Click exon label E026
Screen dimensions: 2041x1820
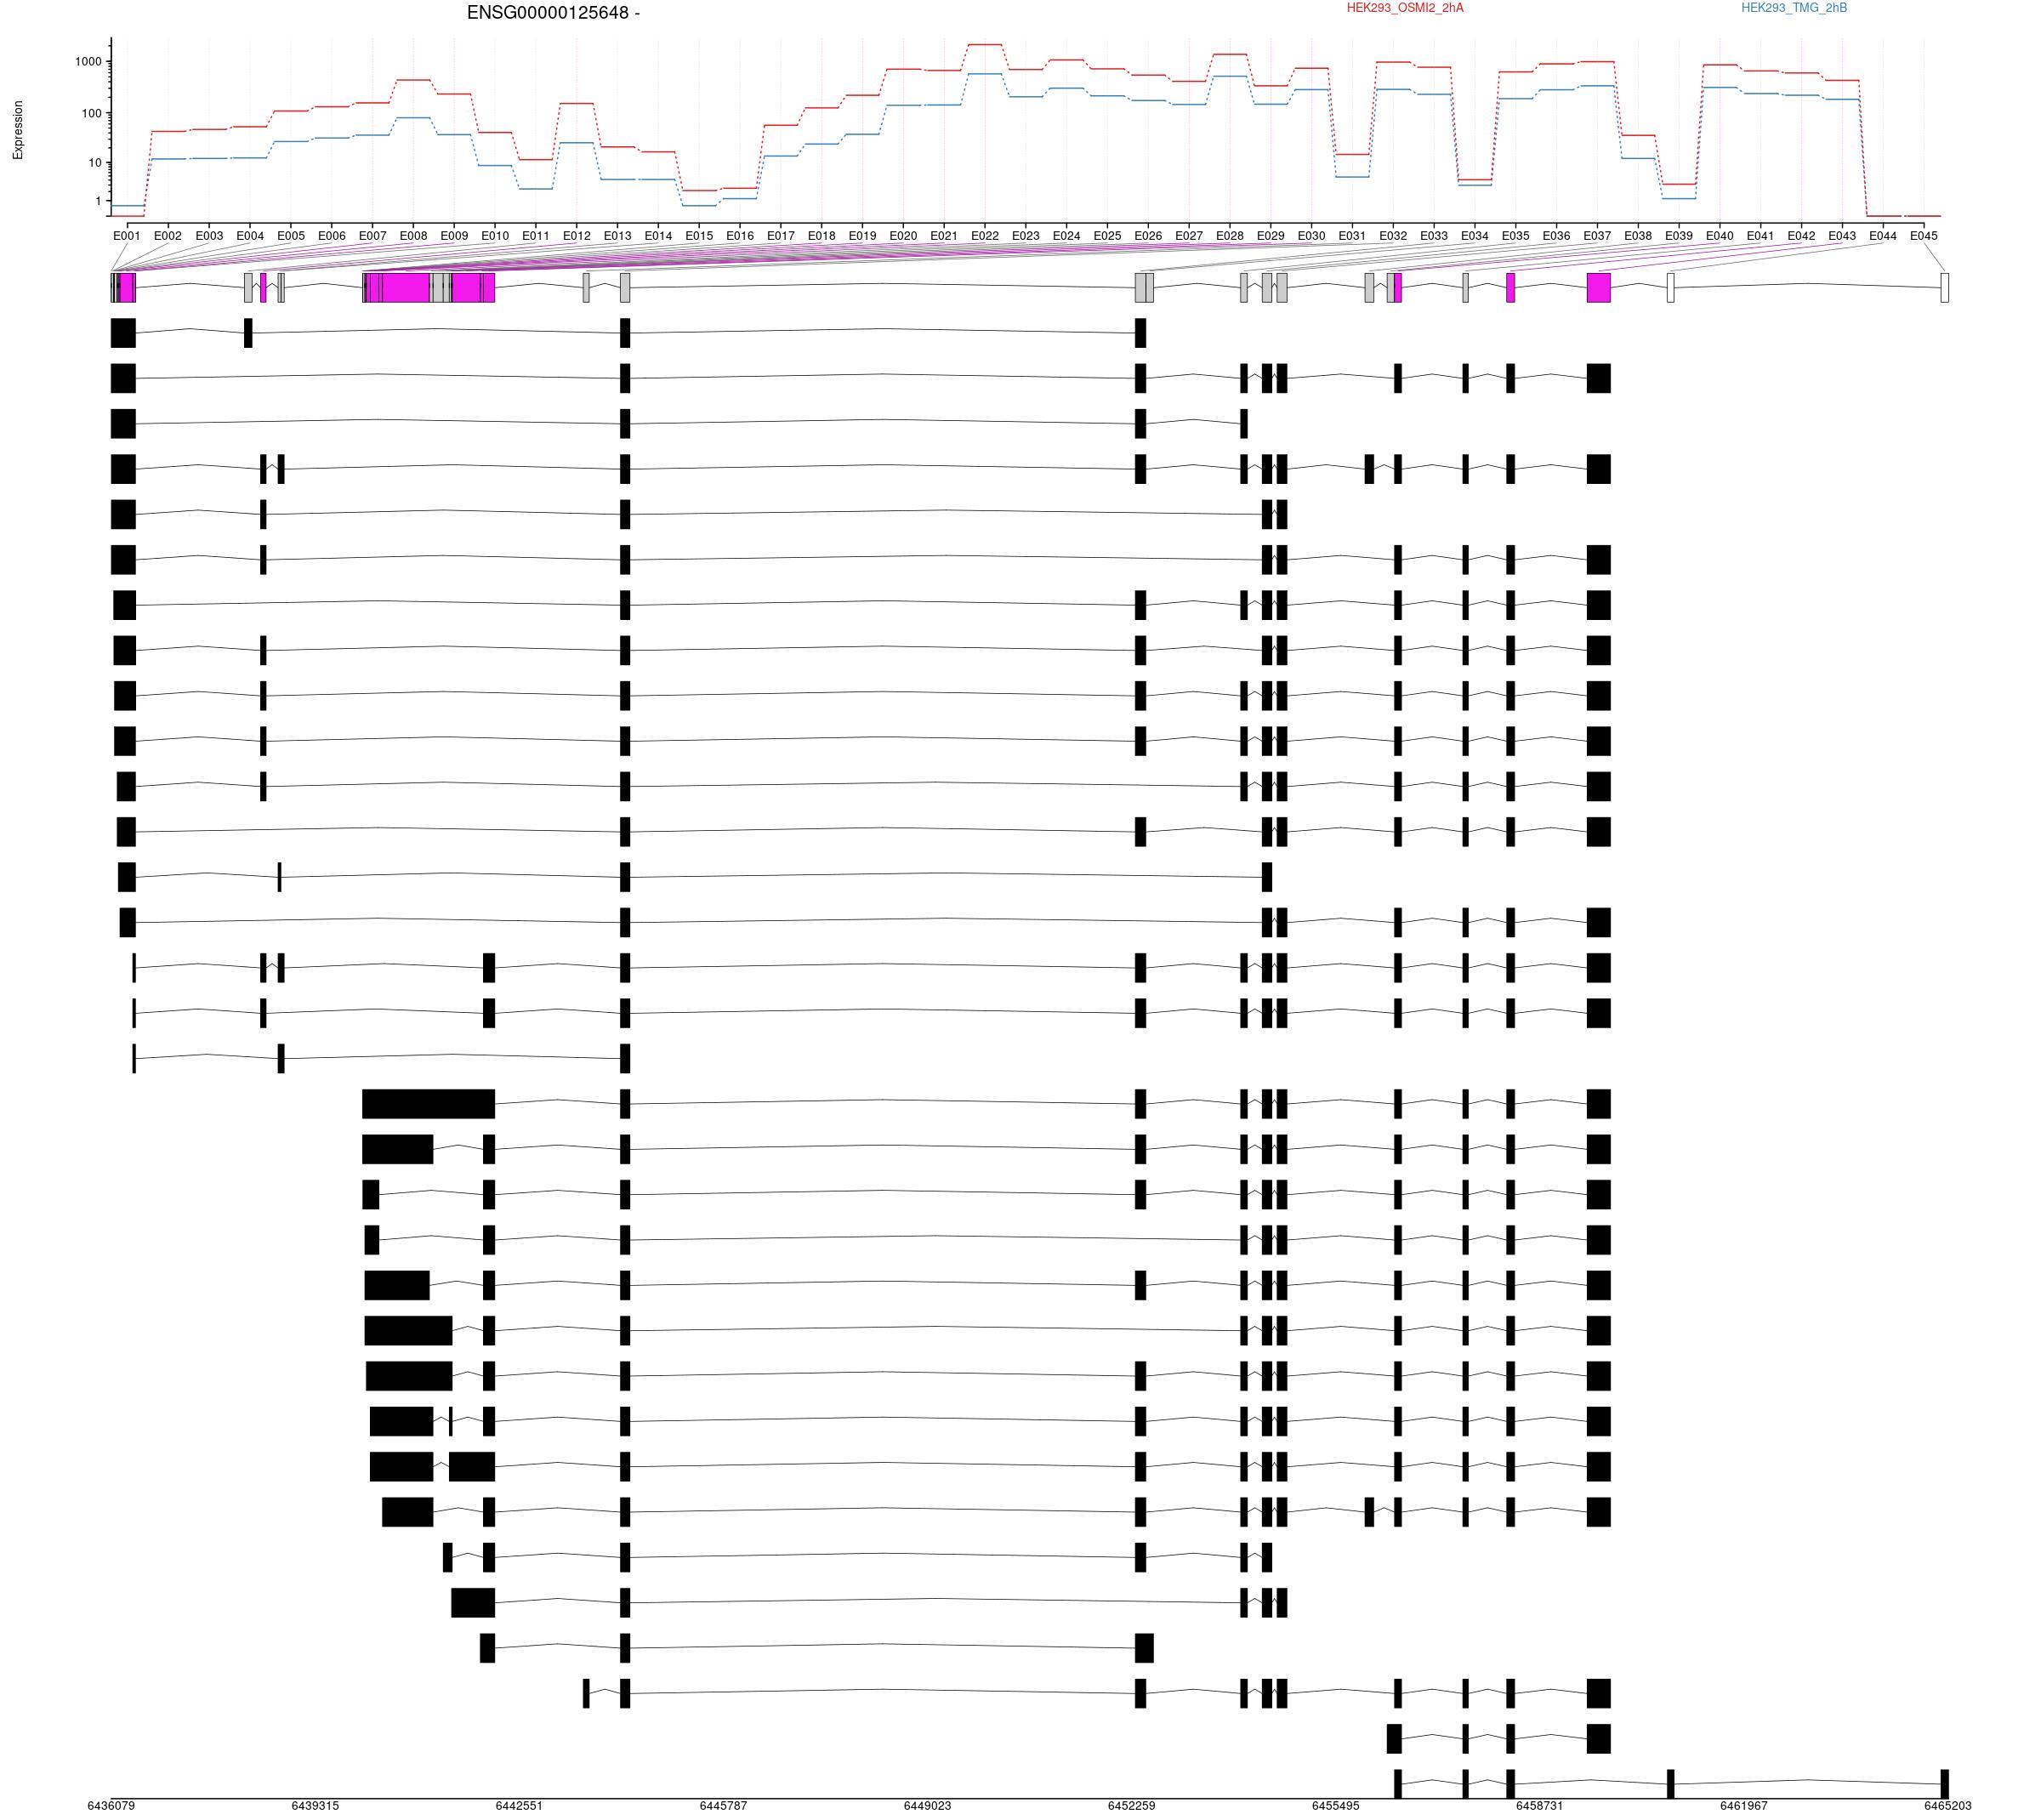1148,236
